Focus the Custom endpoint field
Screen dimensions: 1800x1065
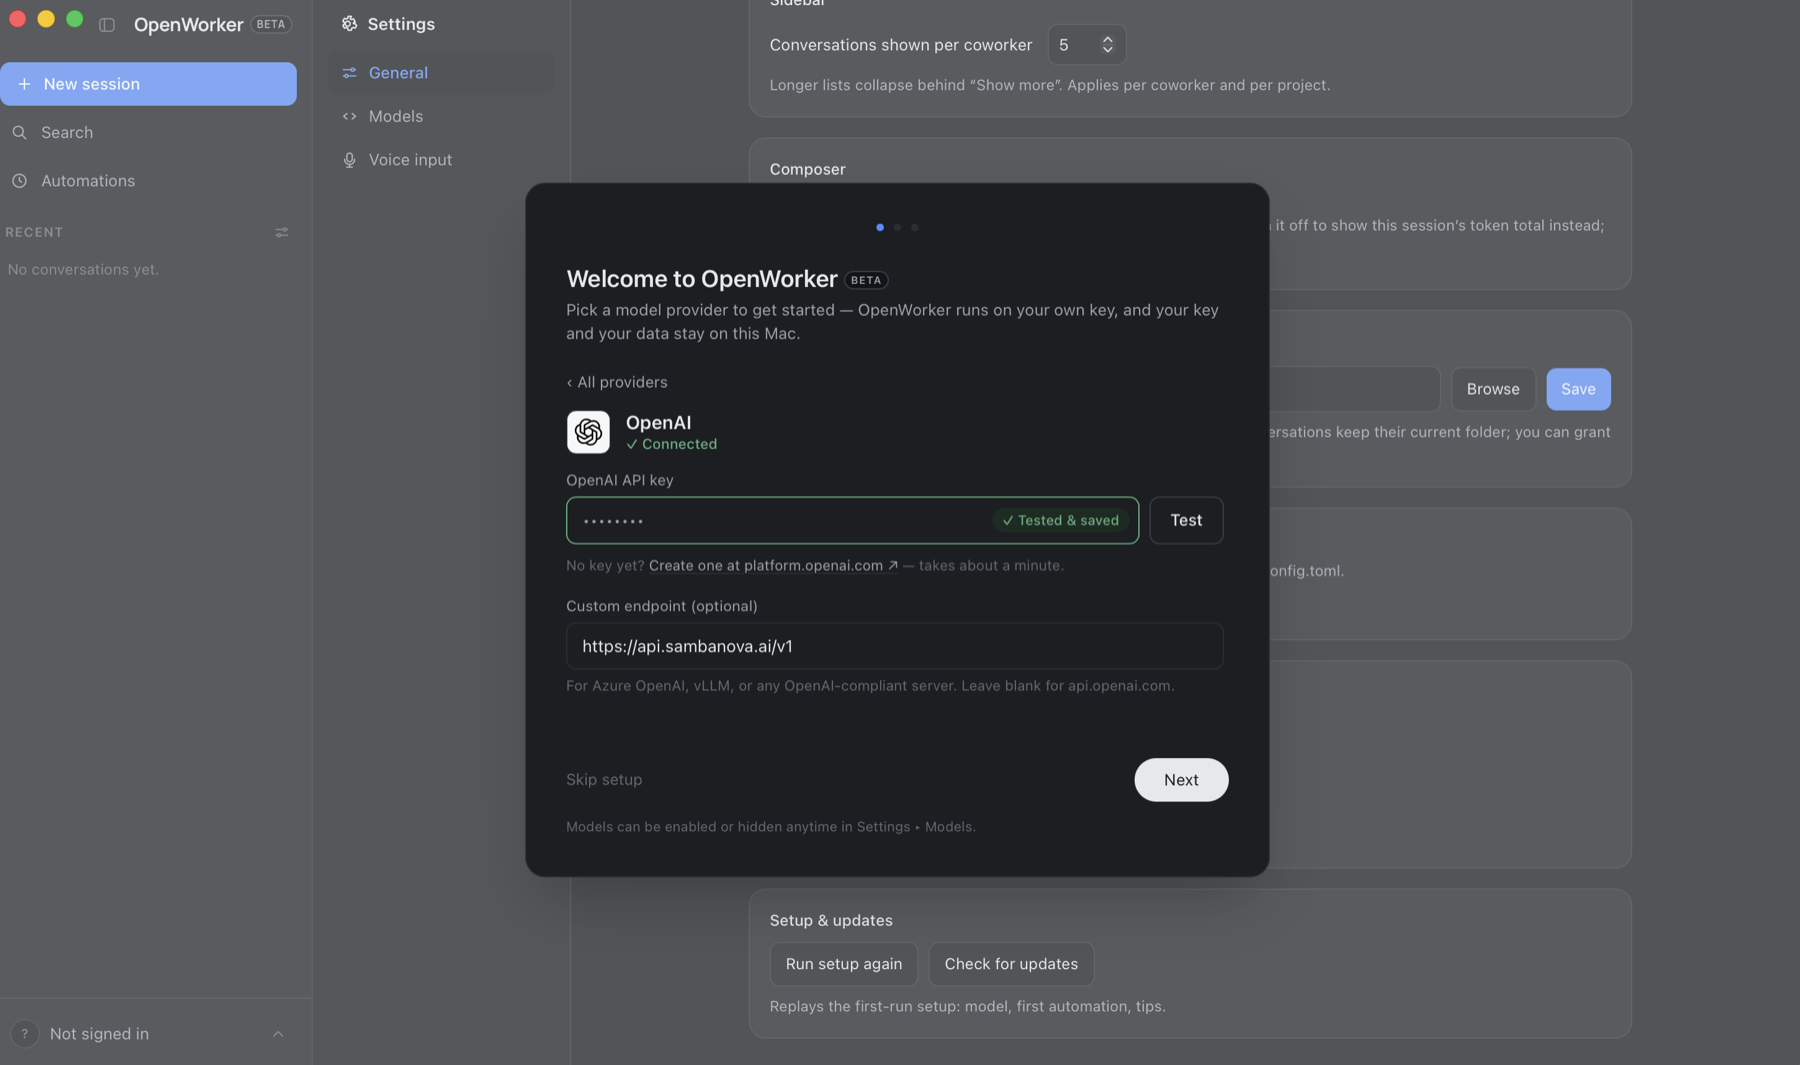[x=894, y=646]
